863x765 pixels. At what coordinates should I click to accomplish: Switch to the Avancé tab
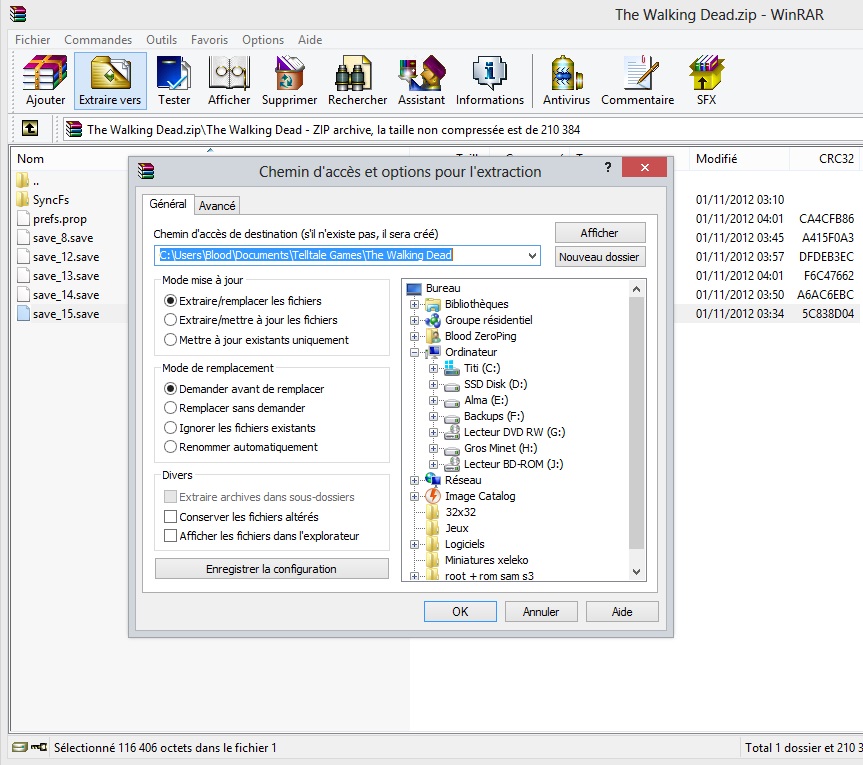[x=217, y=205]
